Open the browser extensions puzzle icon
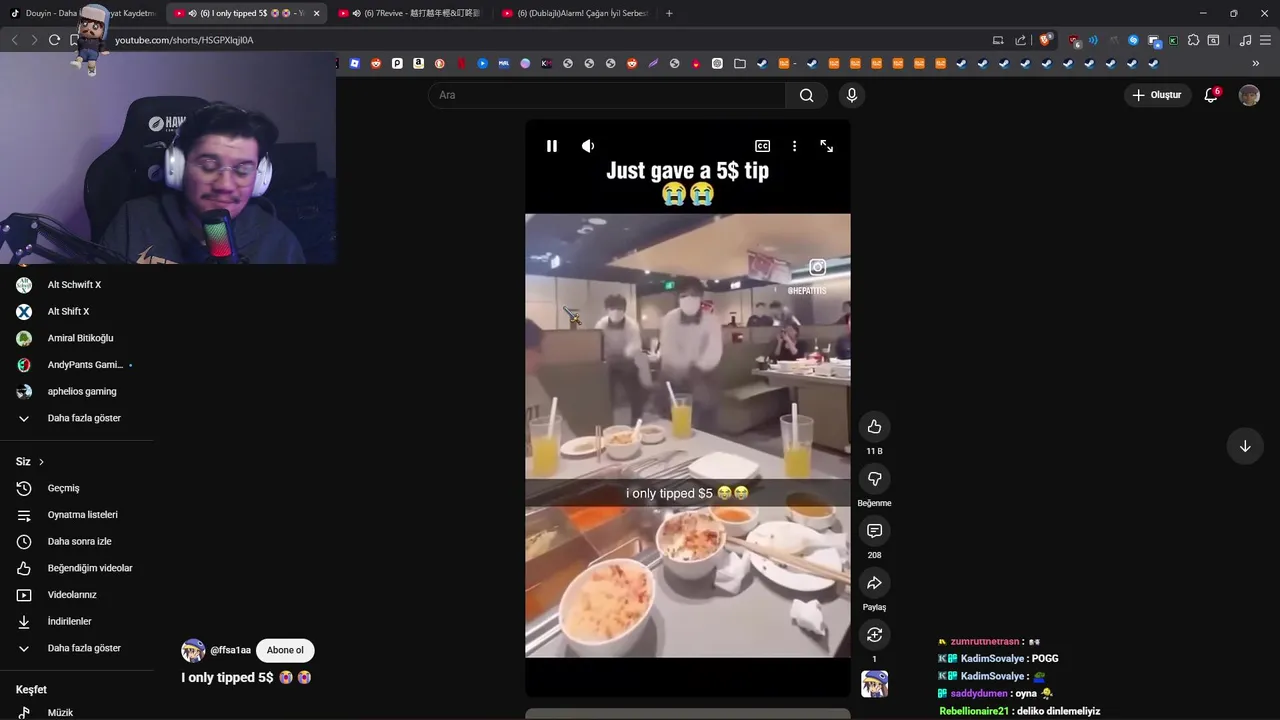 [1193, 40]
